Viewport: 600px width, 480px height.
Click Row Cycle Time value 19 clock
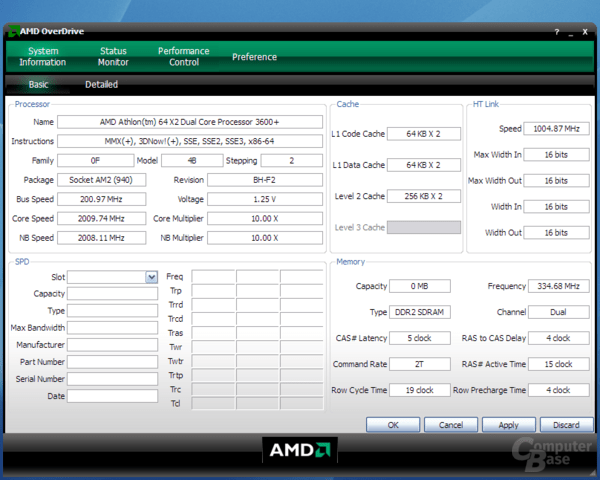(x=420, y=390)
